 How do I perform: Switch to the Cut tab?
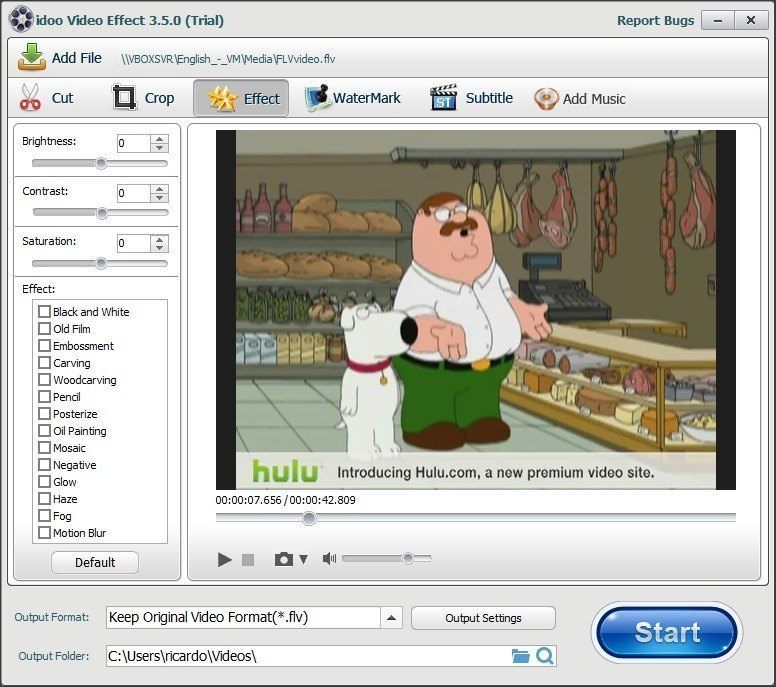pos(46,98)
